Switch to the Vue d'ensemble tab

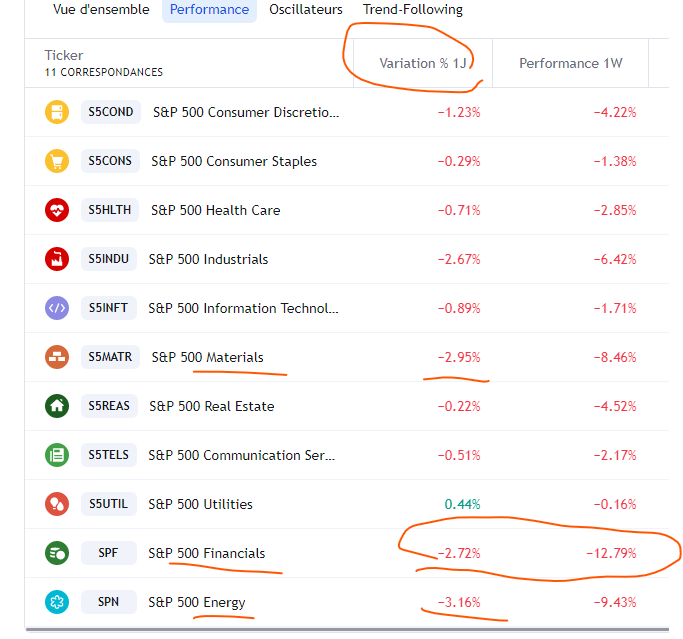point(101,10)
